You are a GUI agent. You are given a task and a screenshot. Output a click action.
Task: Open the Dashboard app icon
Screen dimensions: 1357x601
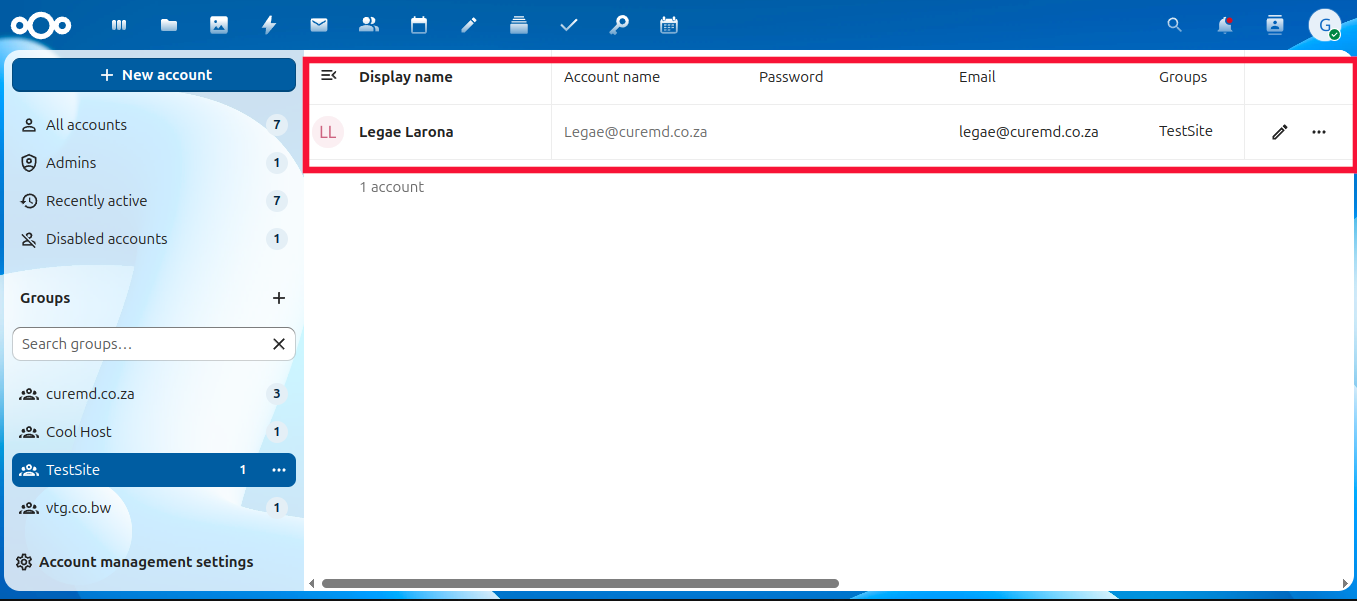click(x=119, y=25)
